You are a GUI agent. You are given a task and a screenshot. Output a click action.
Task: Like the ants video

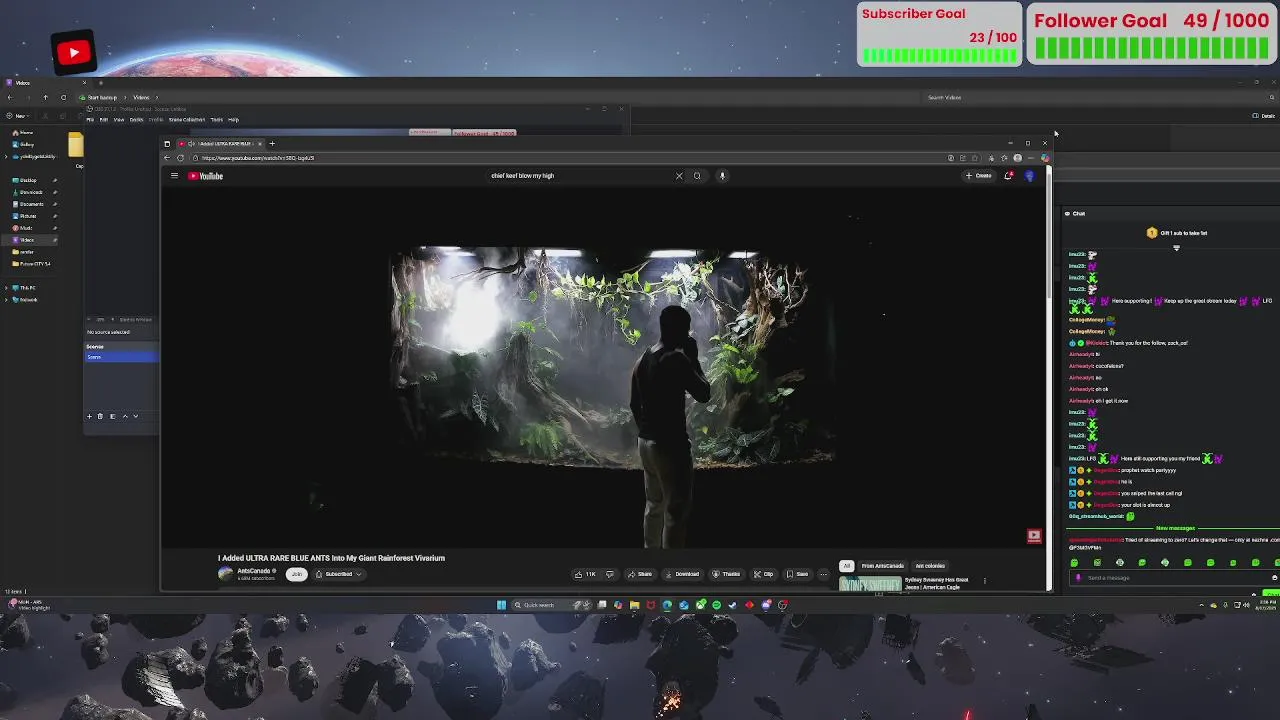pyautogui.click(x=586, y=574)
